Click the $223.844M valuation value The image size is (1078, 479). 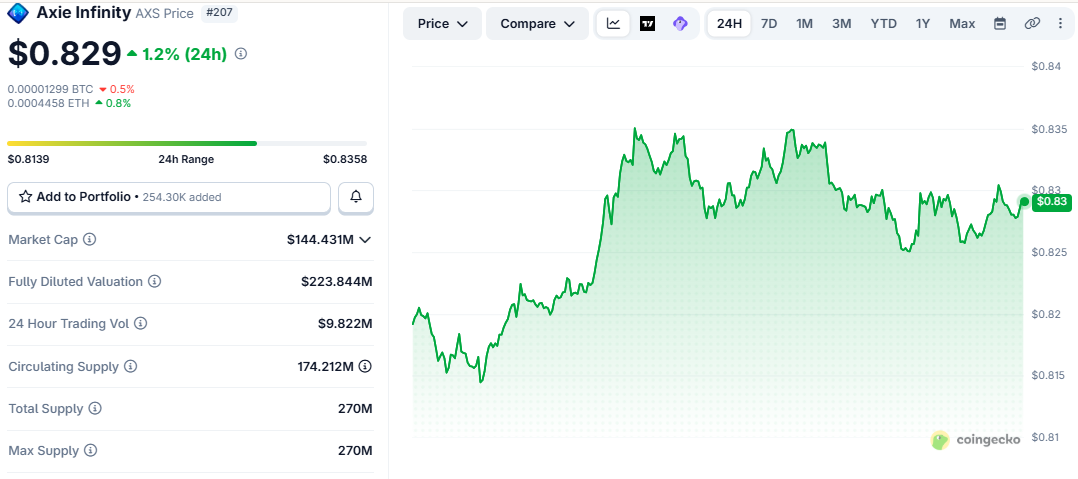click(x=337, y=282)
